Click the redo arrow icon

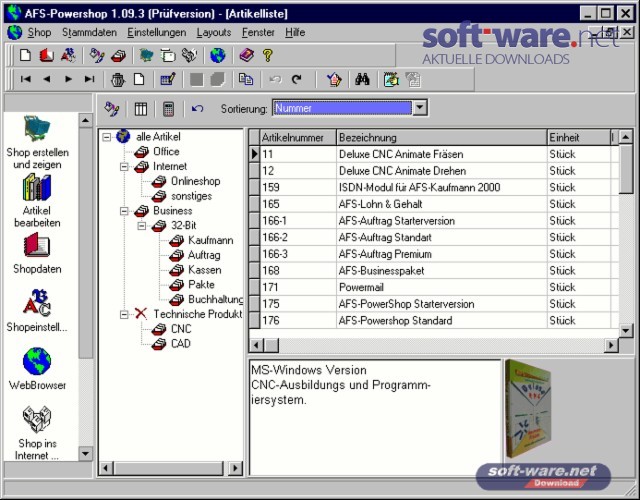coord(297,79)
